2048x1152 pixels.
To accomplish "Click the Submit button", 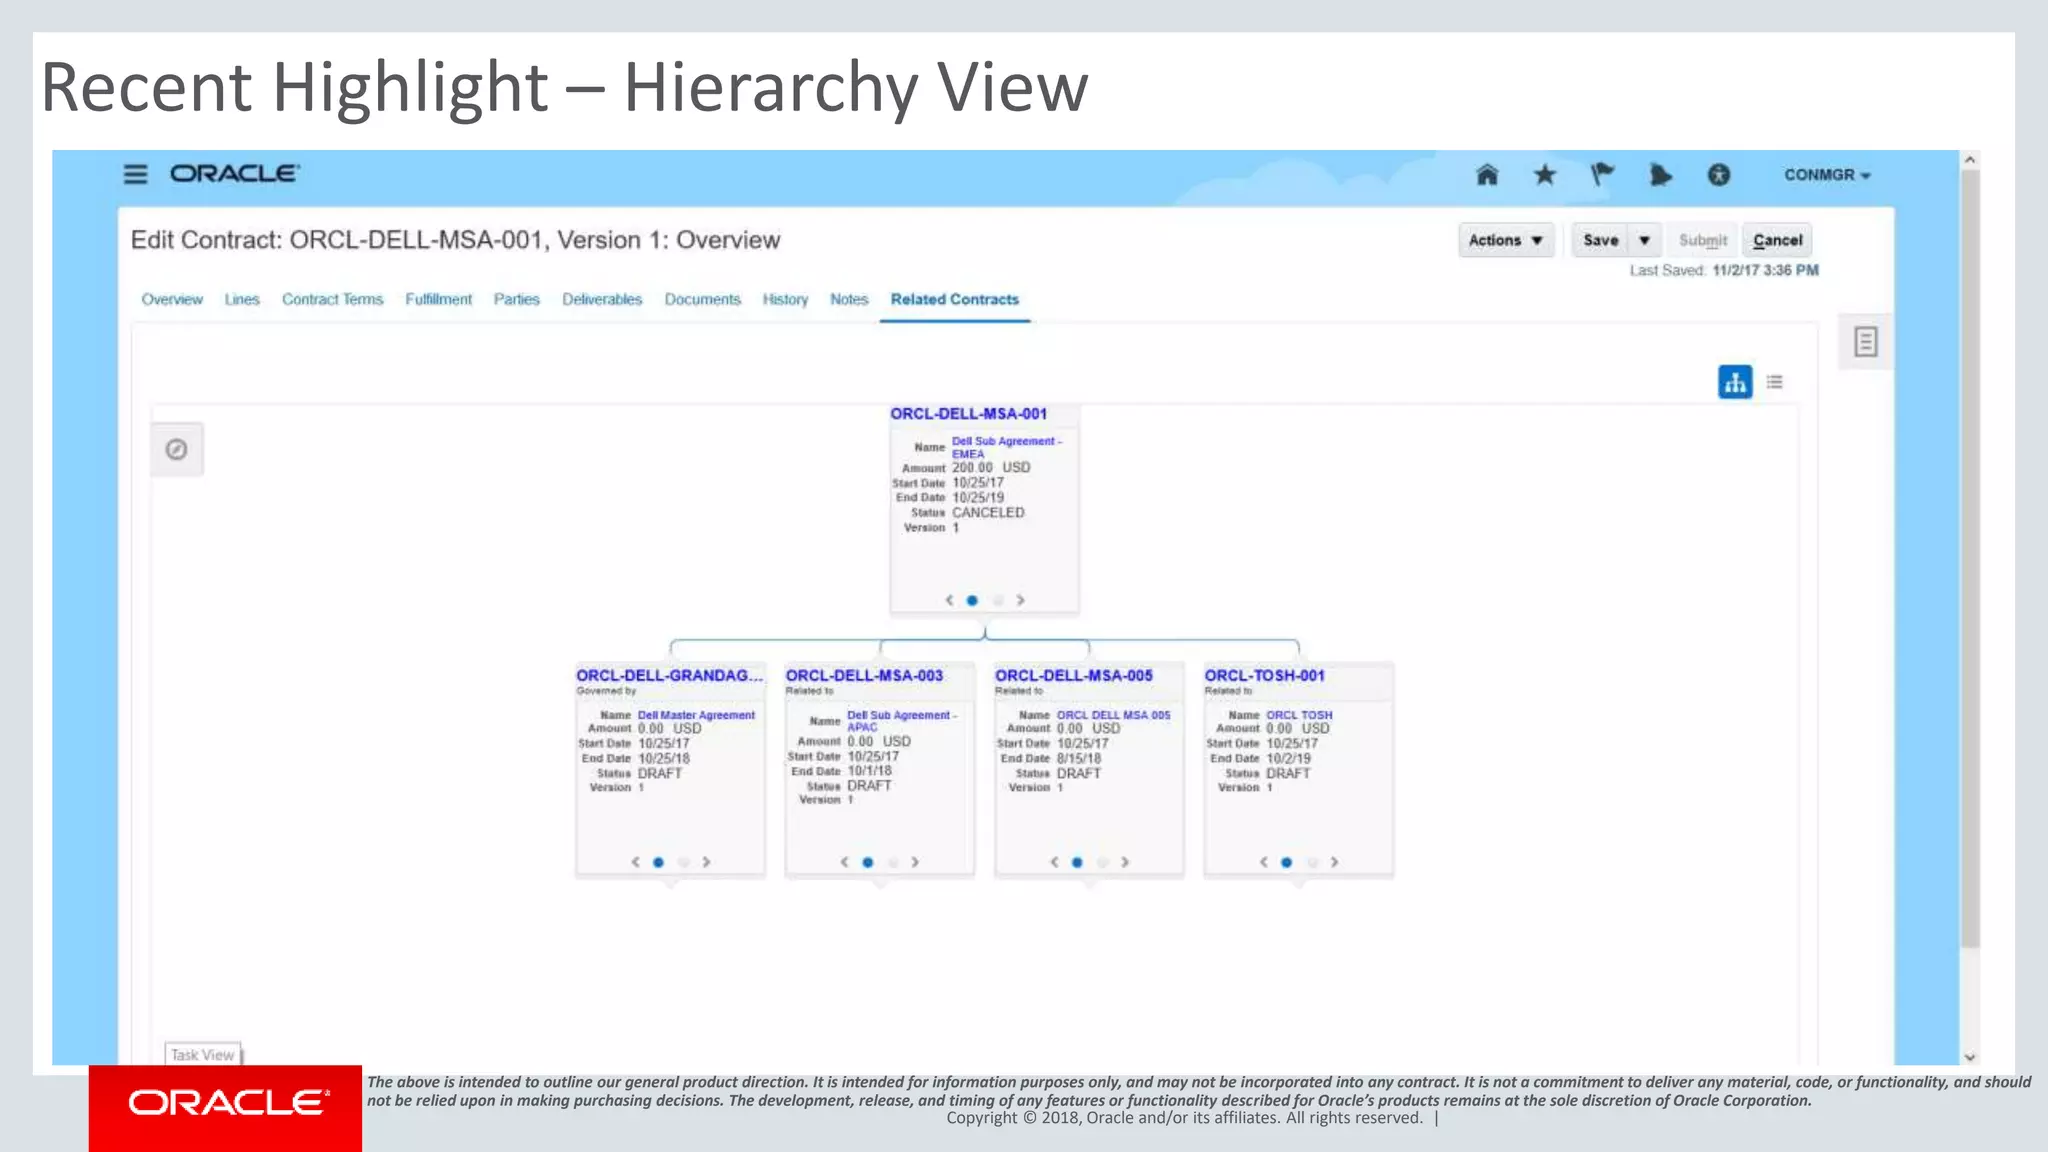I will pos(1703,240).
